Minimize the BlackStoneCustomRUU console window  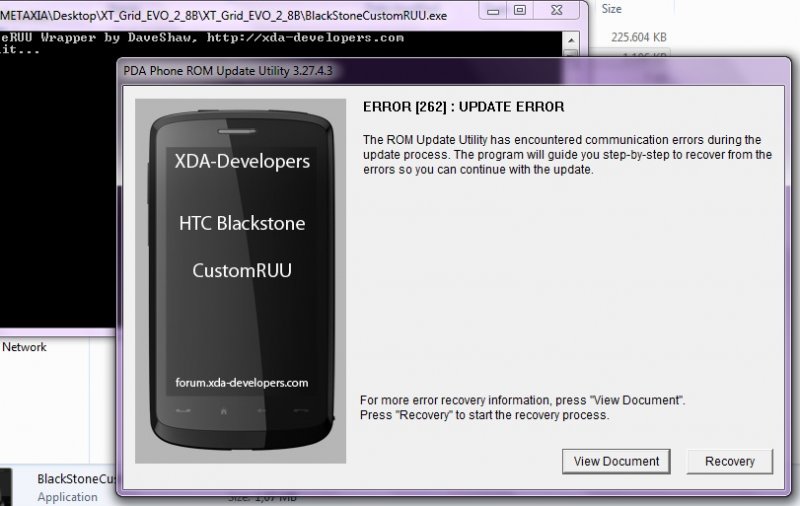(493, 11)
